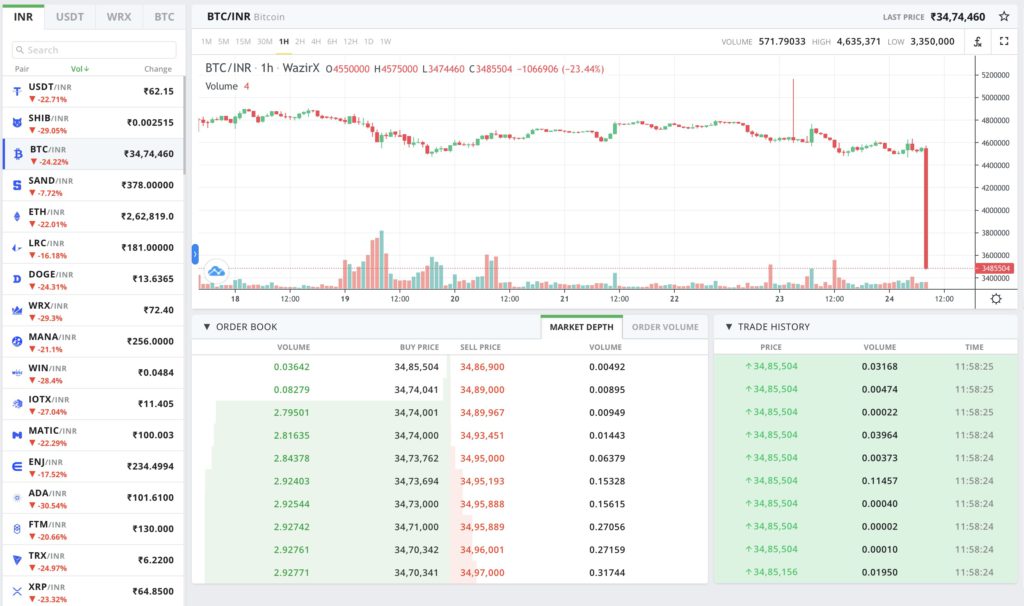The height and width of the screenshot is (606, 1024).
Task: Click buy price 34,85,504 in order book
Action: (417, 367)
